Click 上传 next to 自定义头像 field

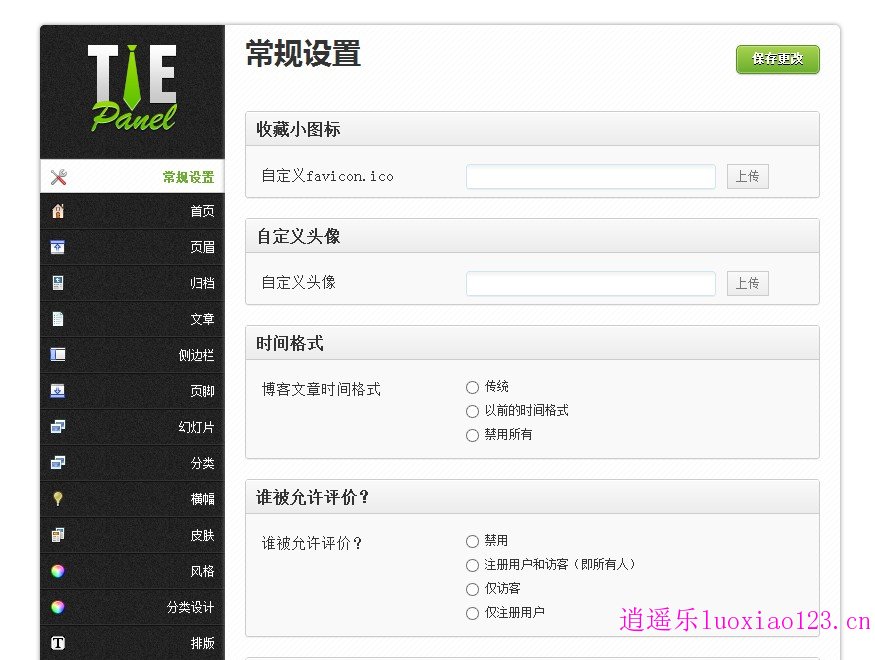747,283
